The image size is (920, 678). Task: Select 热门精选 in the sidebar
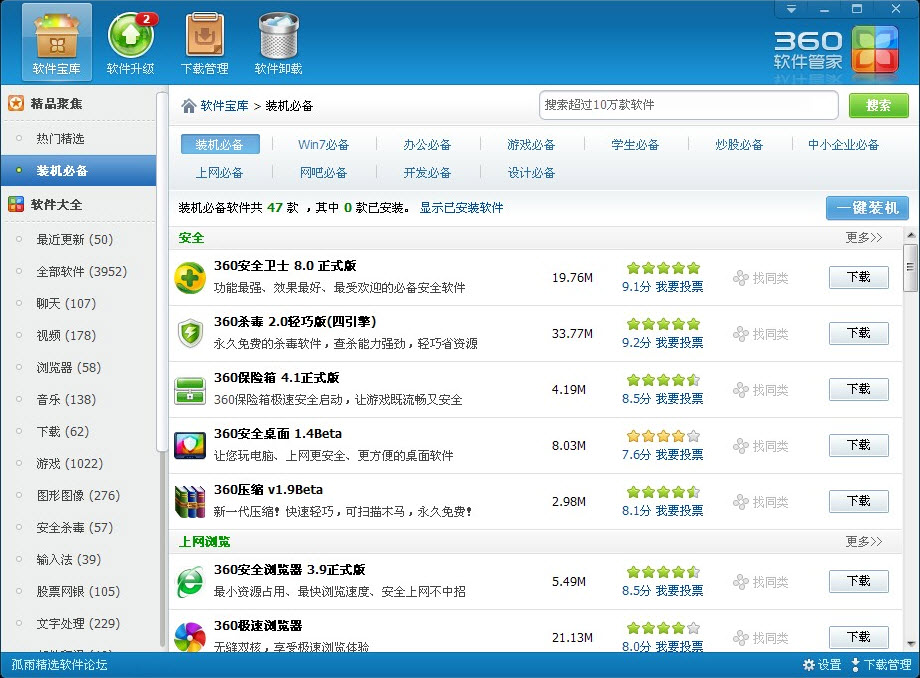60,139
